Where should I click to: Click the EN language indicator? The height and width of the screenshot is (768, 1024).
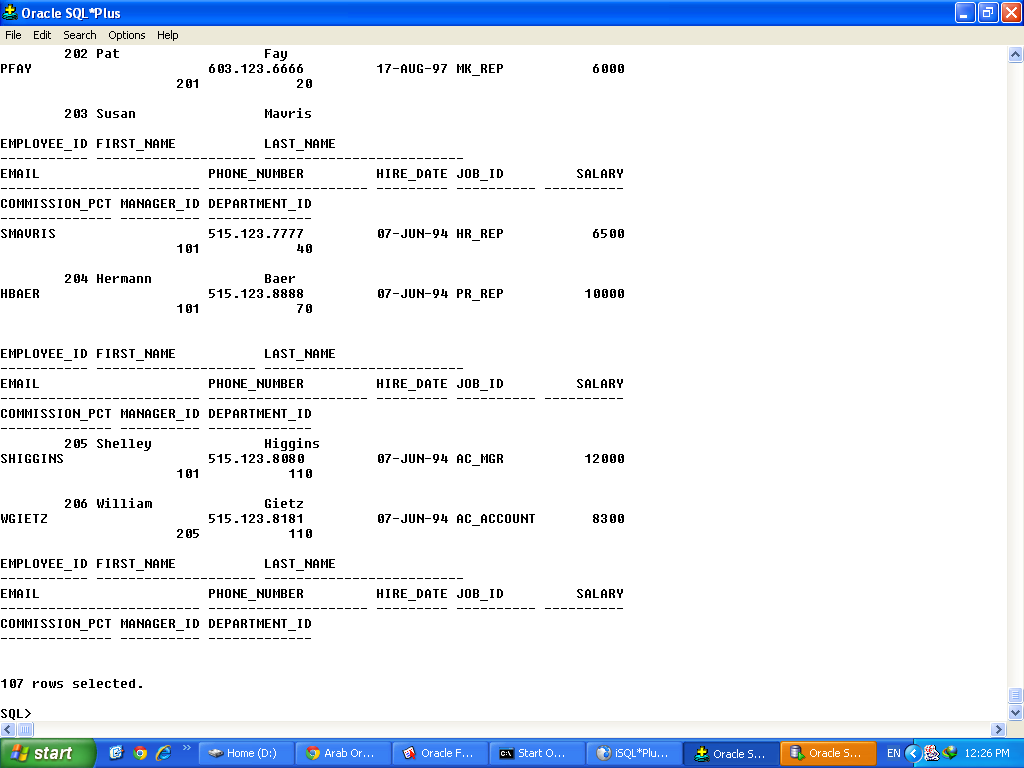click(x=893, y=753)
